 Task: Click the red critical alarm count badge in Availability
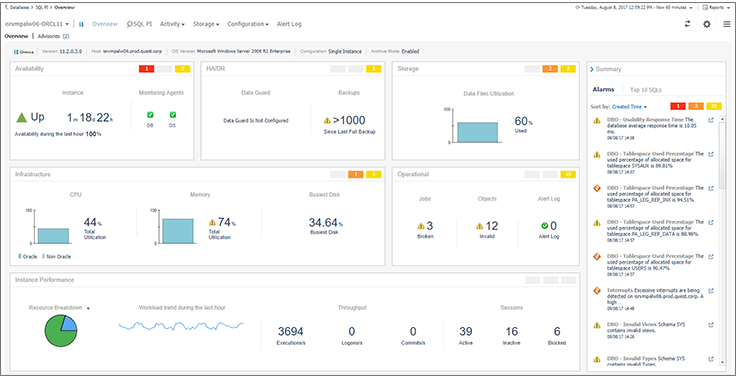[x=146, y=69]
